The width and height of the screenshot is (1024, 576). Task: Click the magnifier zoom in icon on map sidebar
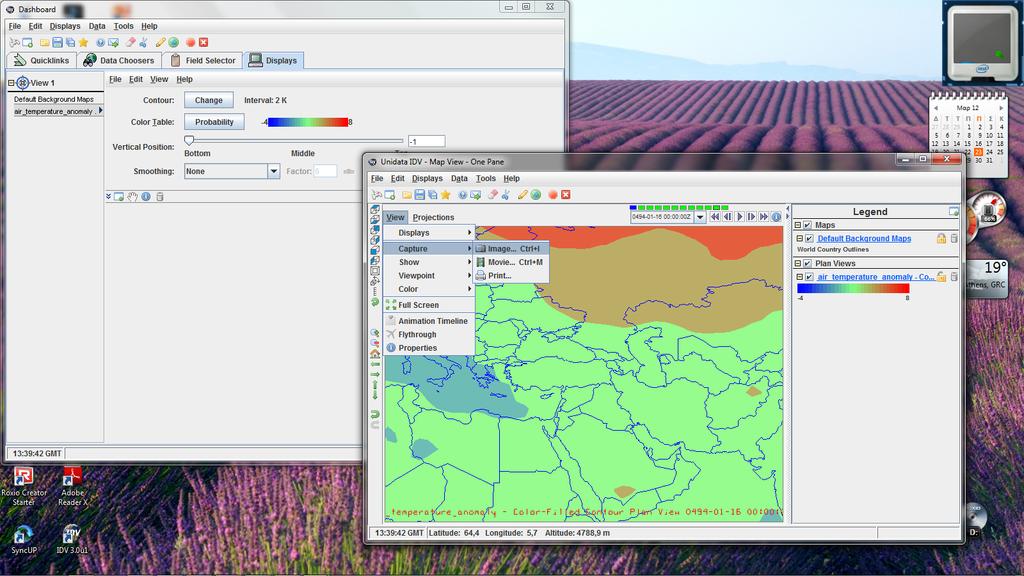375,333
